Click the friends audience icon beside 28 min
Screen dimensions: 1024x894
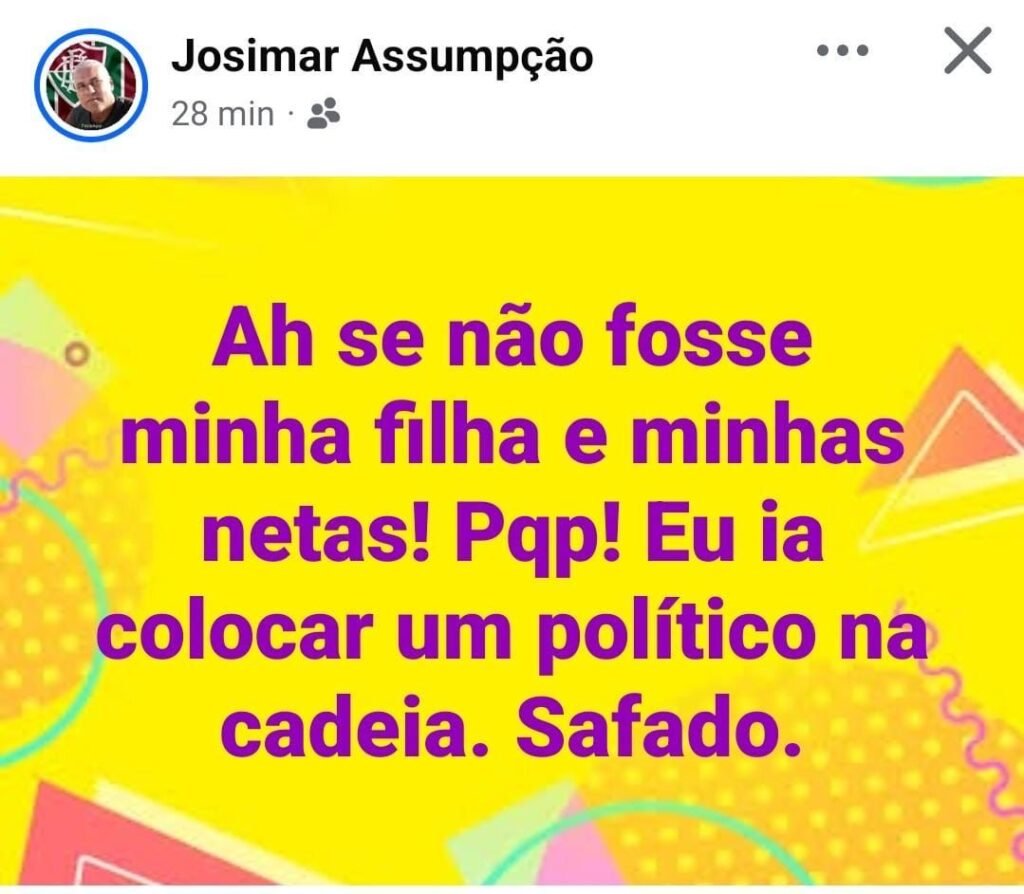tap(323, 114)
